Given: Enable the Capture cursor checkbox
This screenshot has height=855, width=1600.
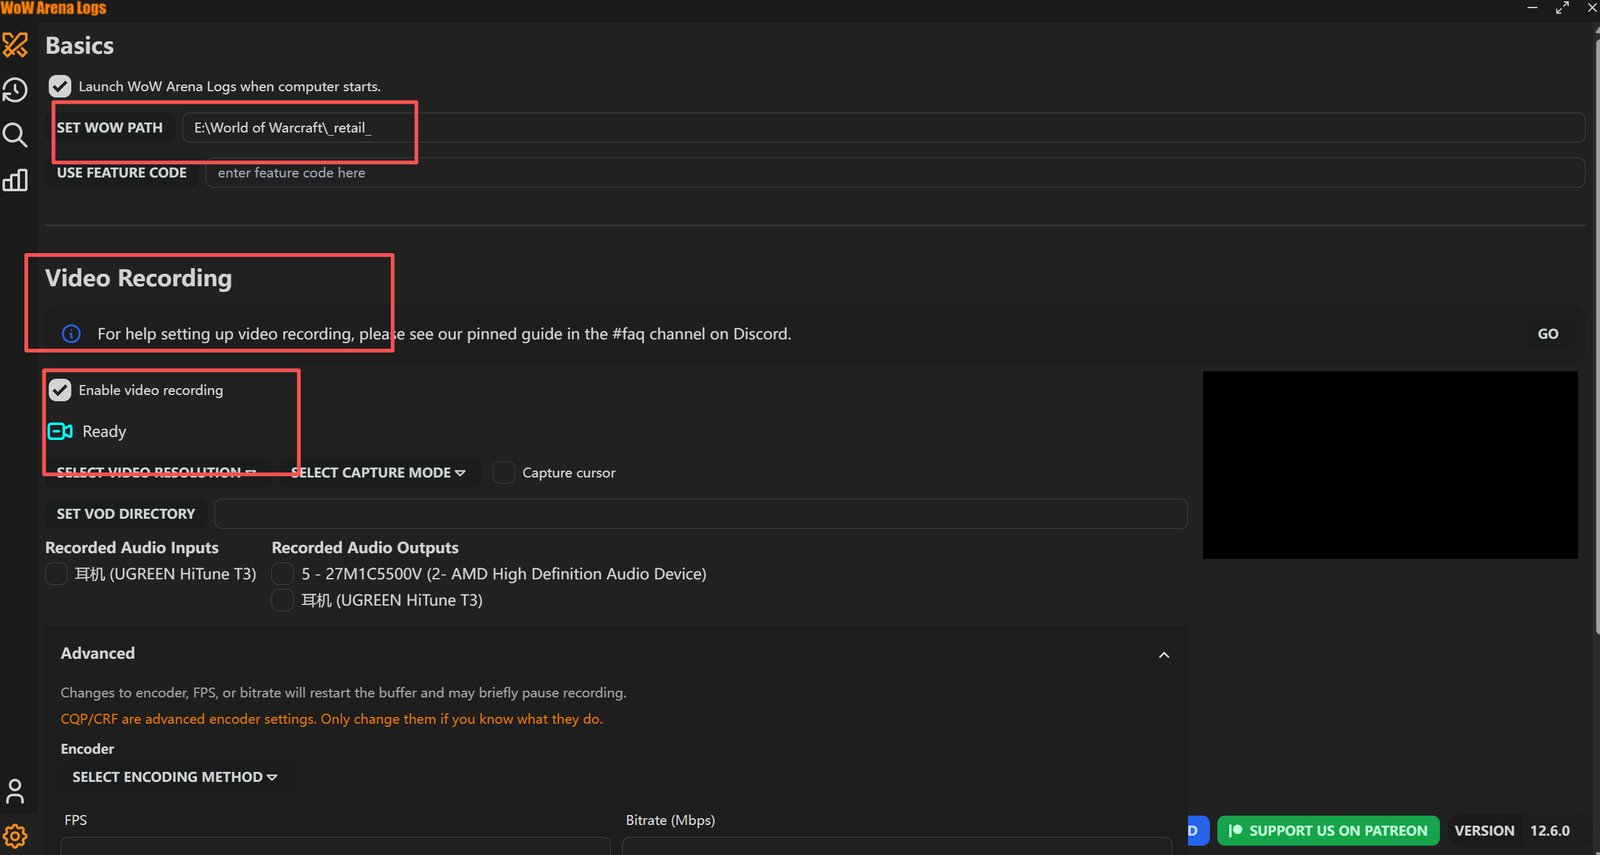Looking at the screenshot, I should tap(504, 472).
